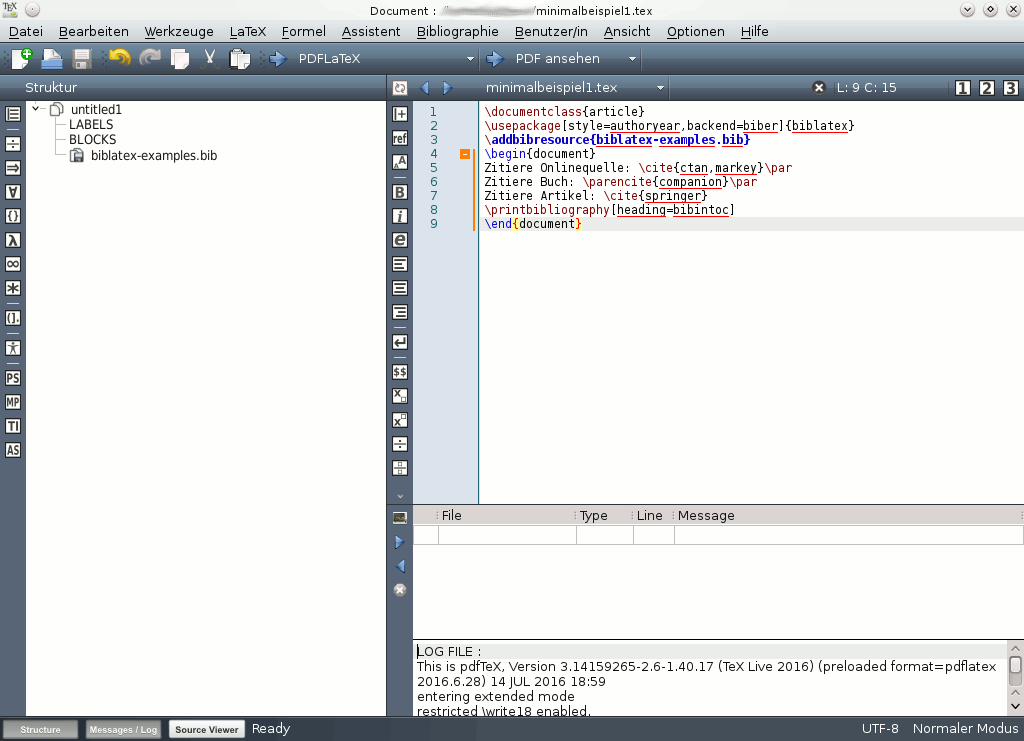
Task: Insert a reference with the ref icon
Action: pos(400,138)
